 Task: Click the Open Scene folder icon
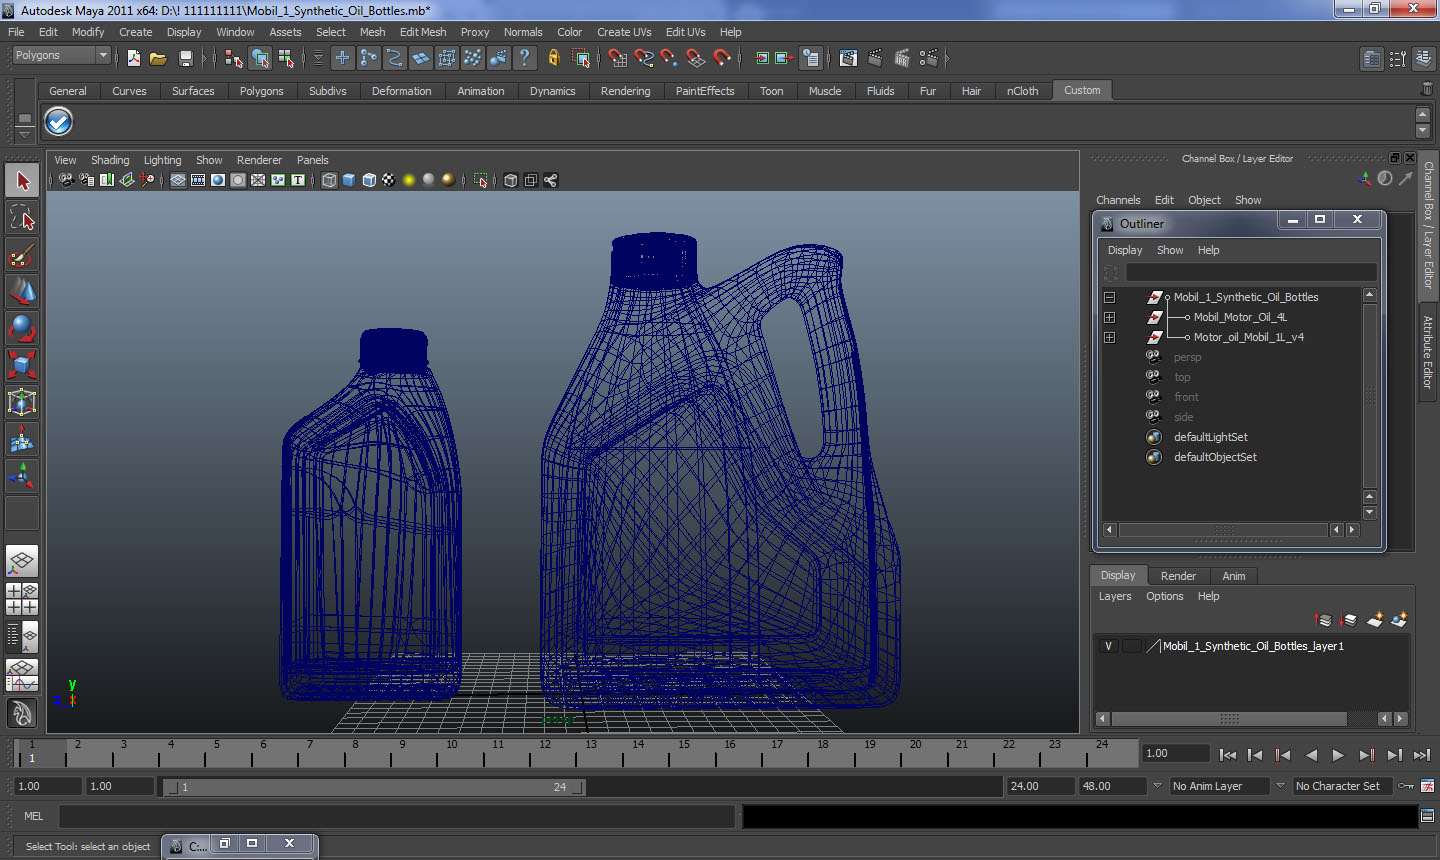(158, 58)
